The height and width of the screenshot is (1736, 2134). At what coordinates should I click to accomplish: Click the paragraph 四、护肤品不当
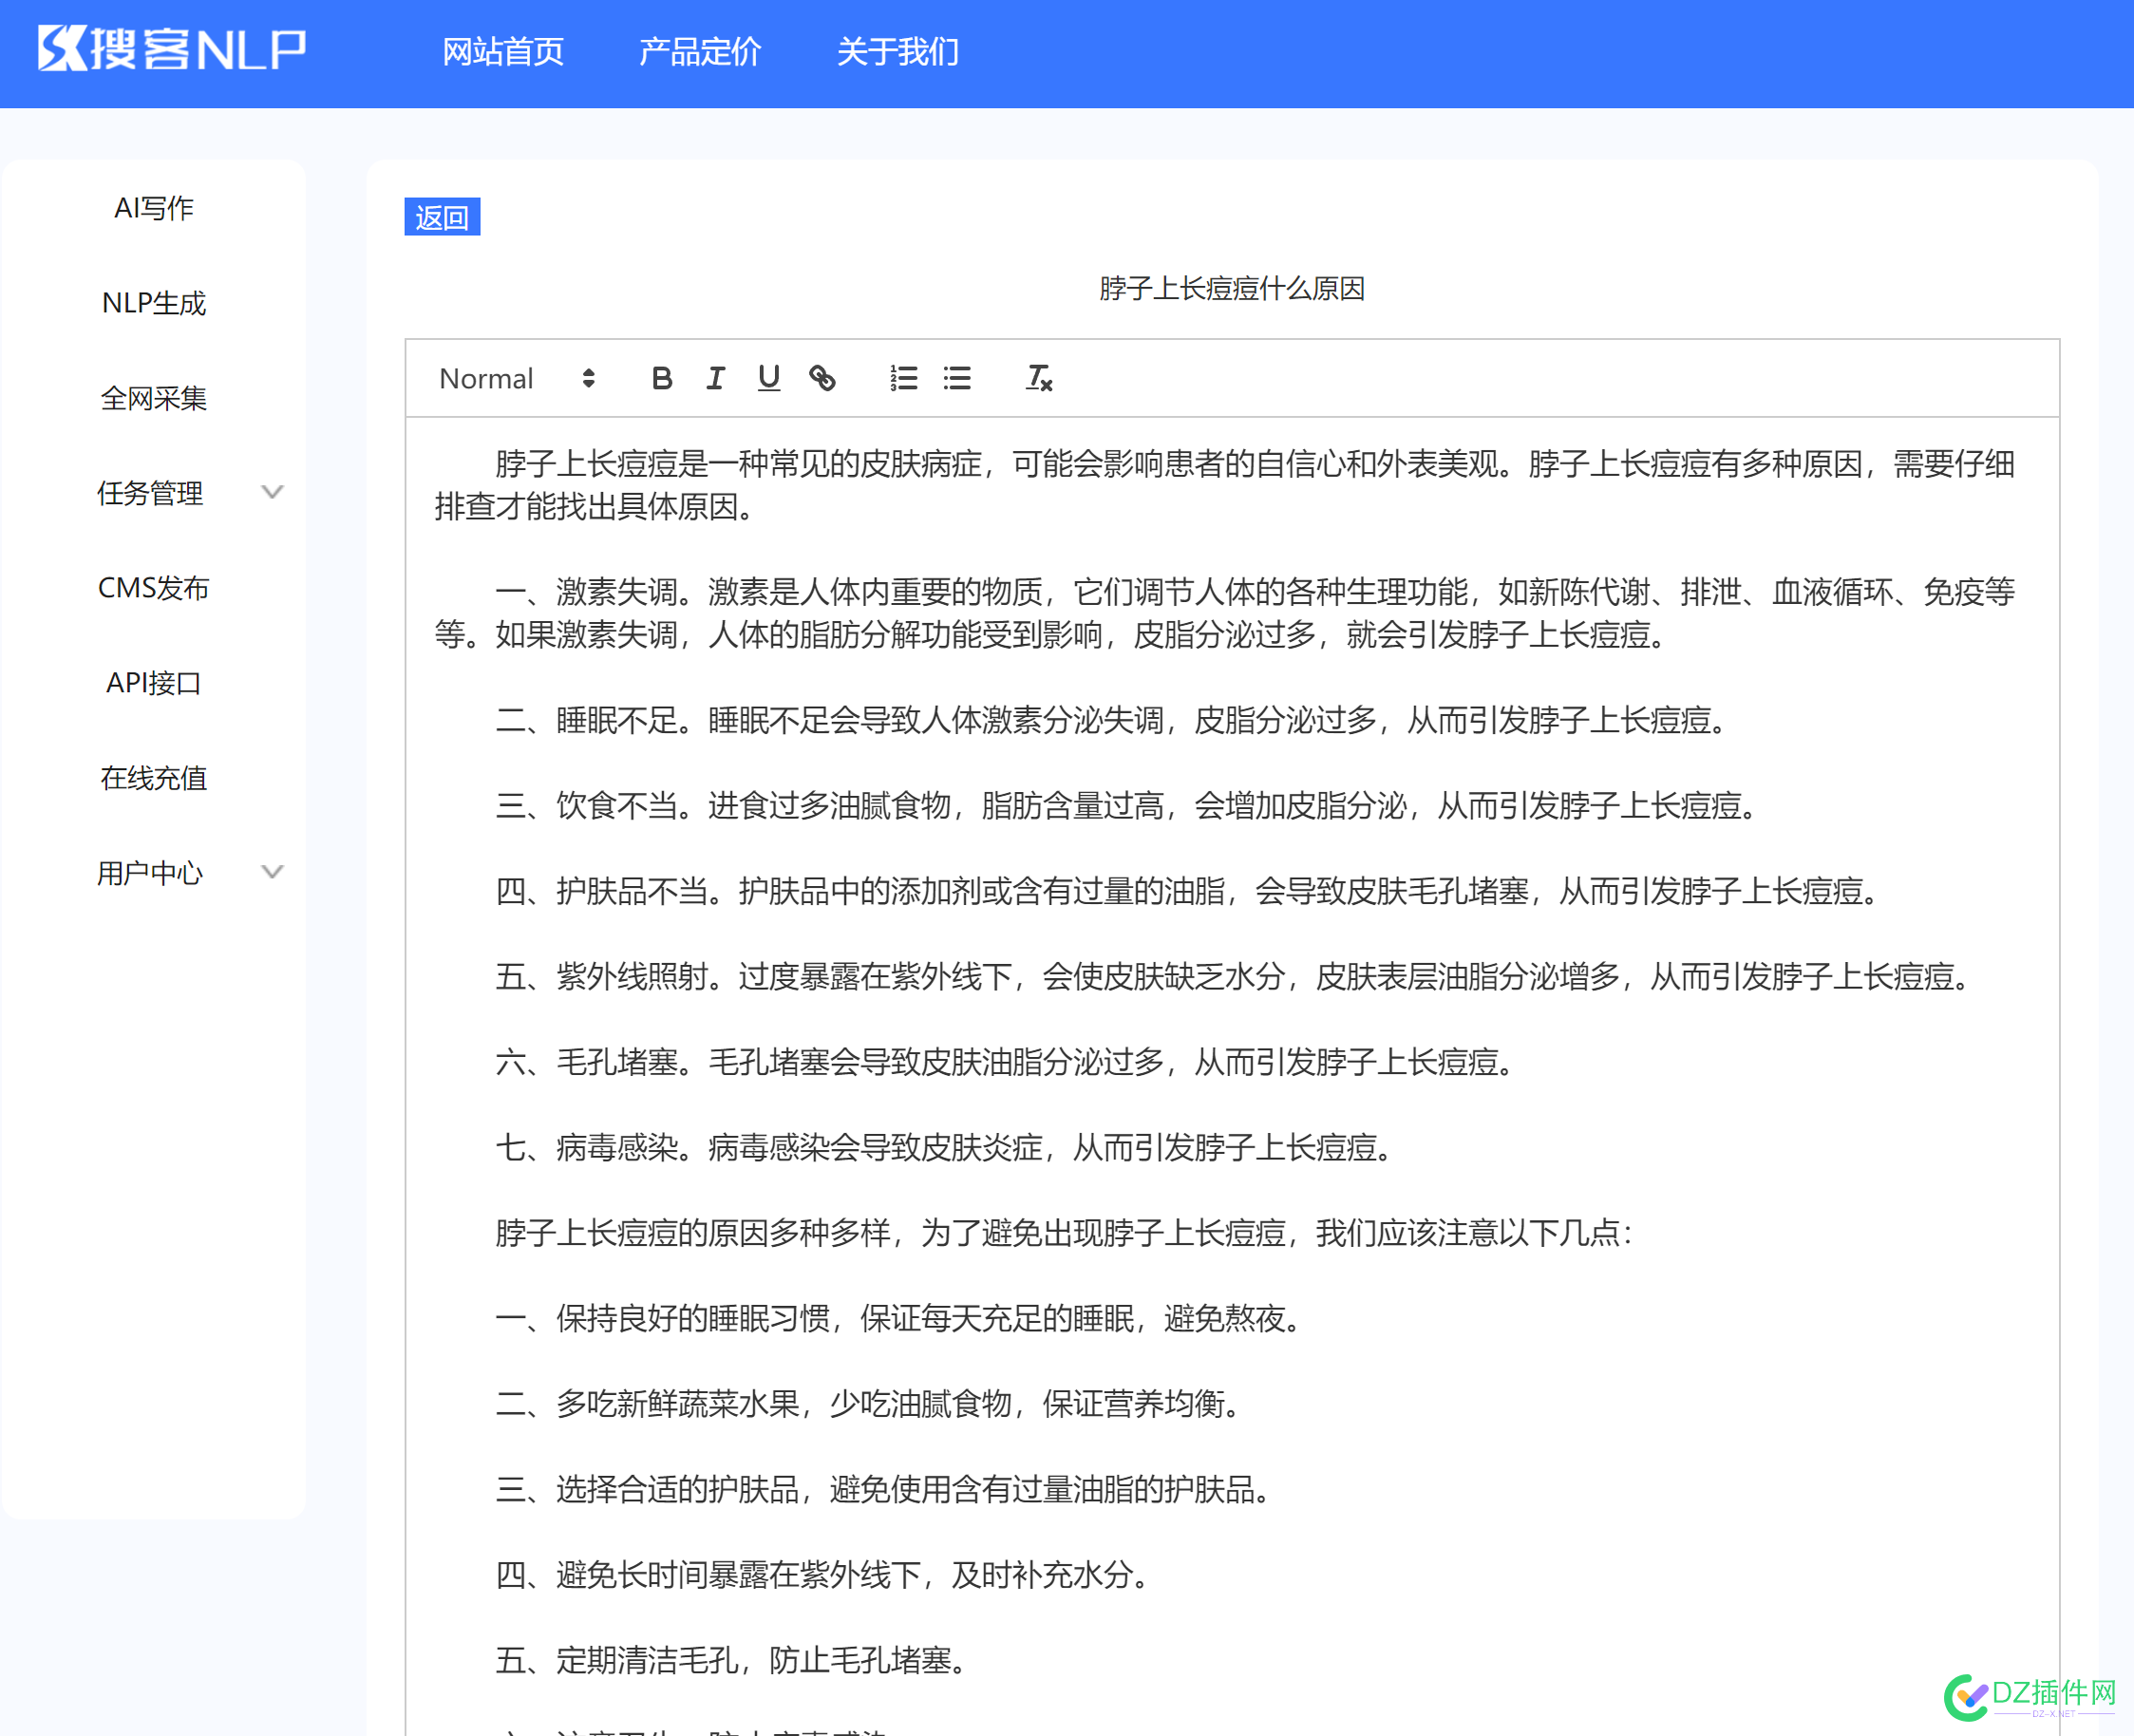point(1188,890)
